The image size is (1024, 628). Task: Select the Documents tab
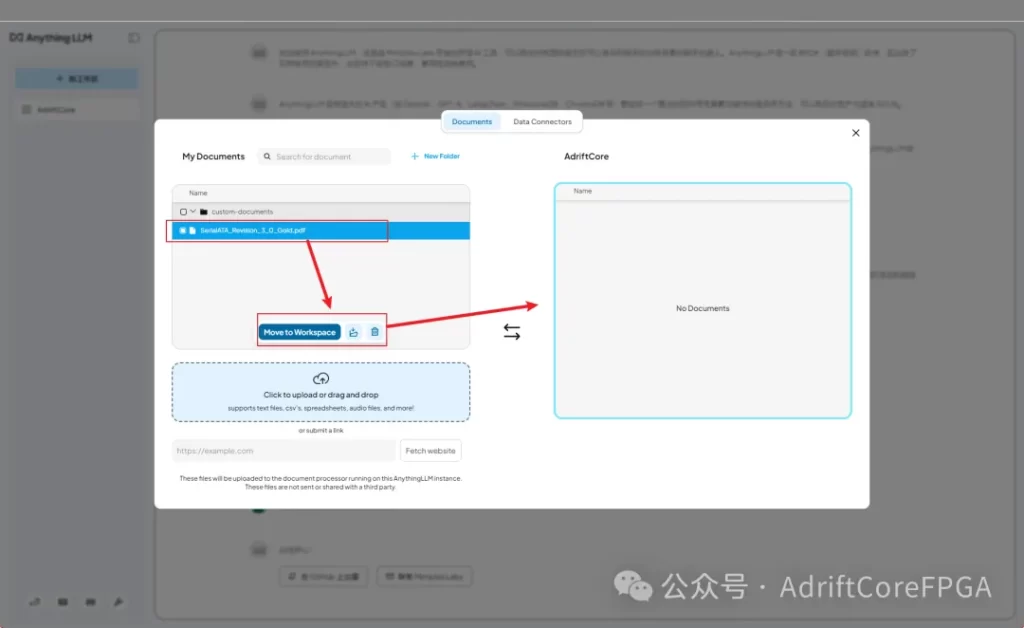click(472, 122)
